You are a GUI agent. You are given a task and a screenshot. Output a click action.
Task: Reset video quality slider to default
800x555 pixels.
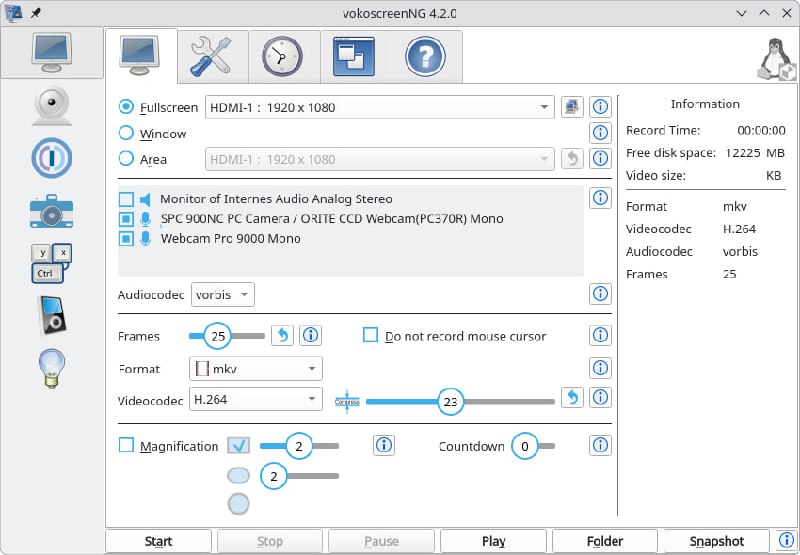coord(572,398)
